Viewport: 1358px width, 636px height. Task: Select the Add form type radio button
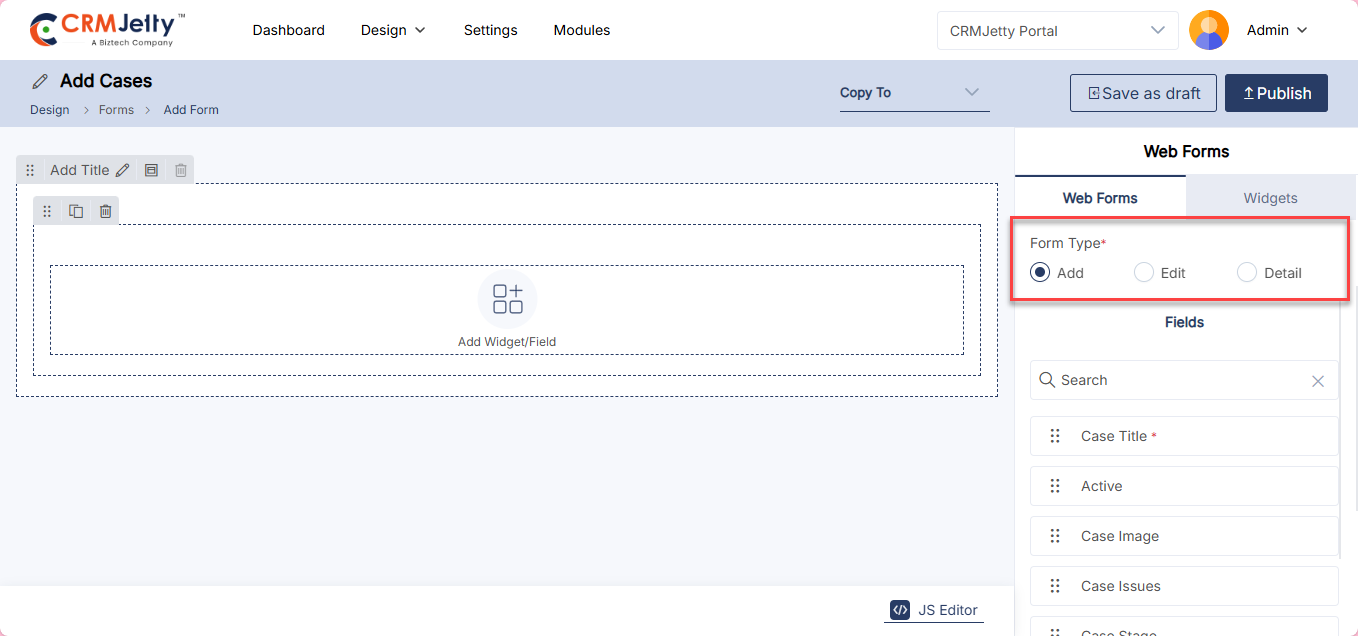[x=1040, y=272]
